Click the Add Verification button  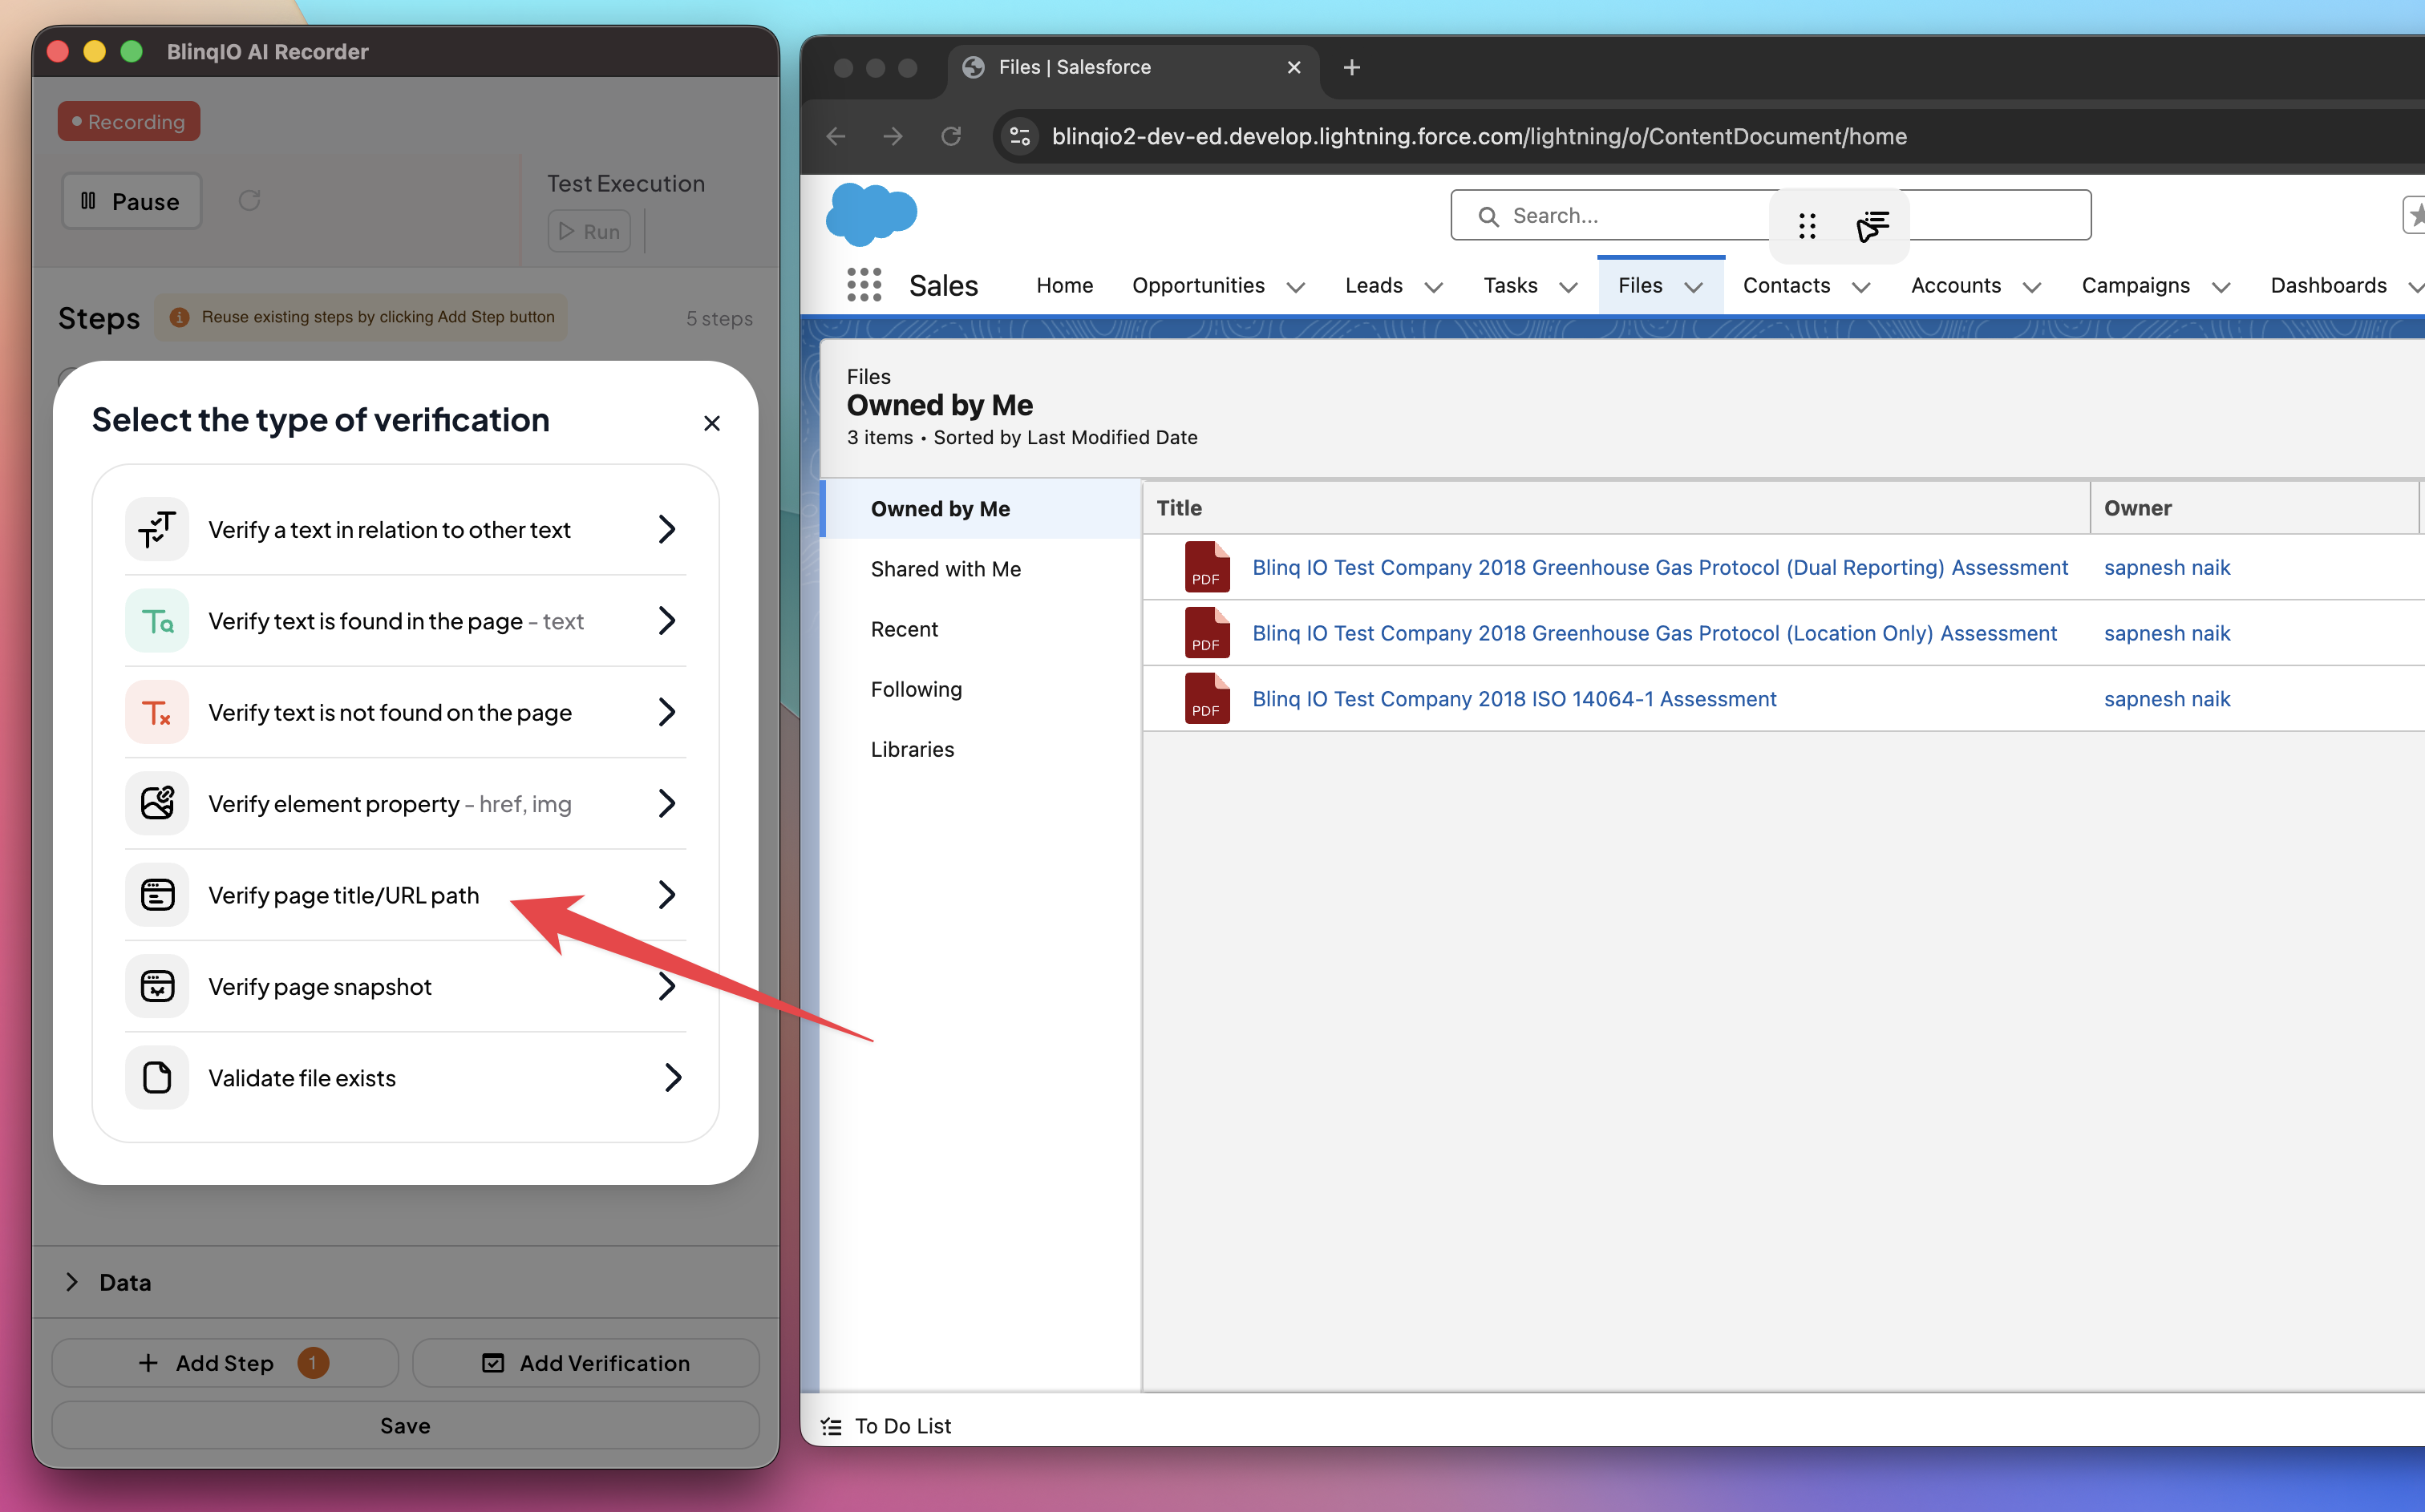coord(586,1363)
